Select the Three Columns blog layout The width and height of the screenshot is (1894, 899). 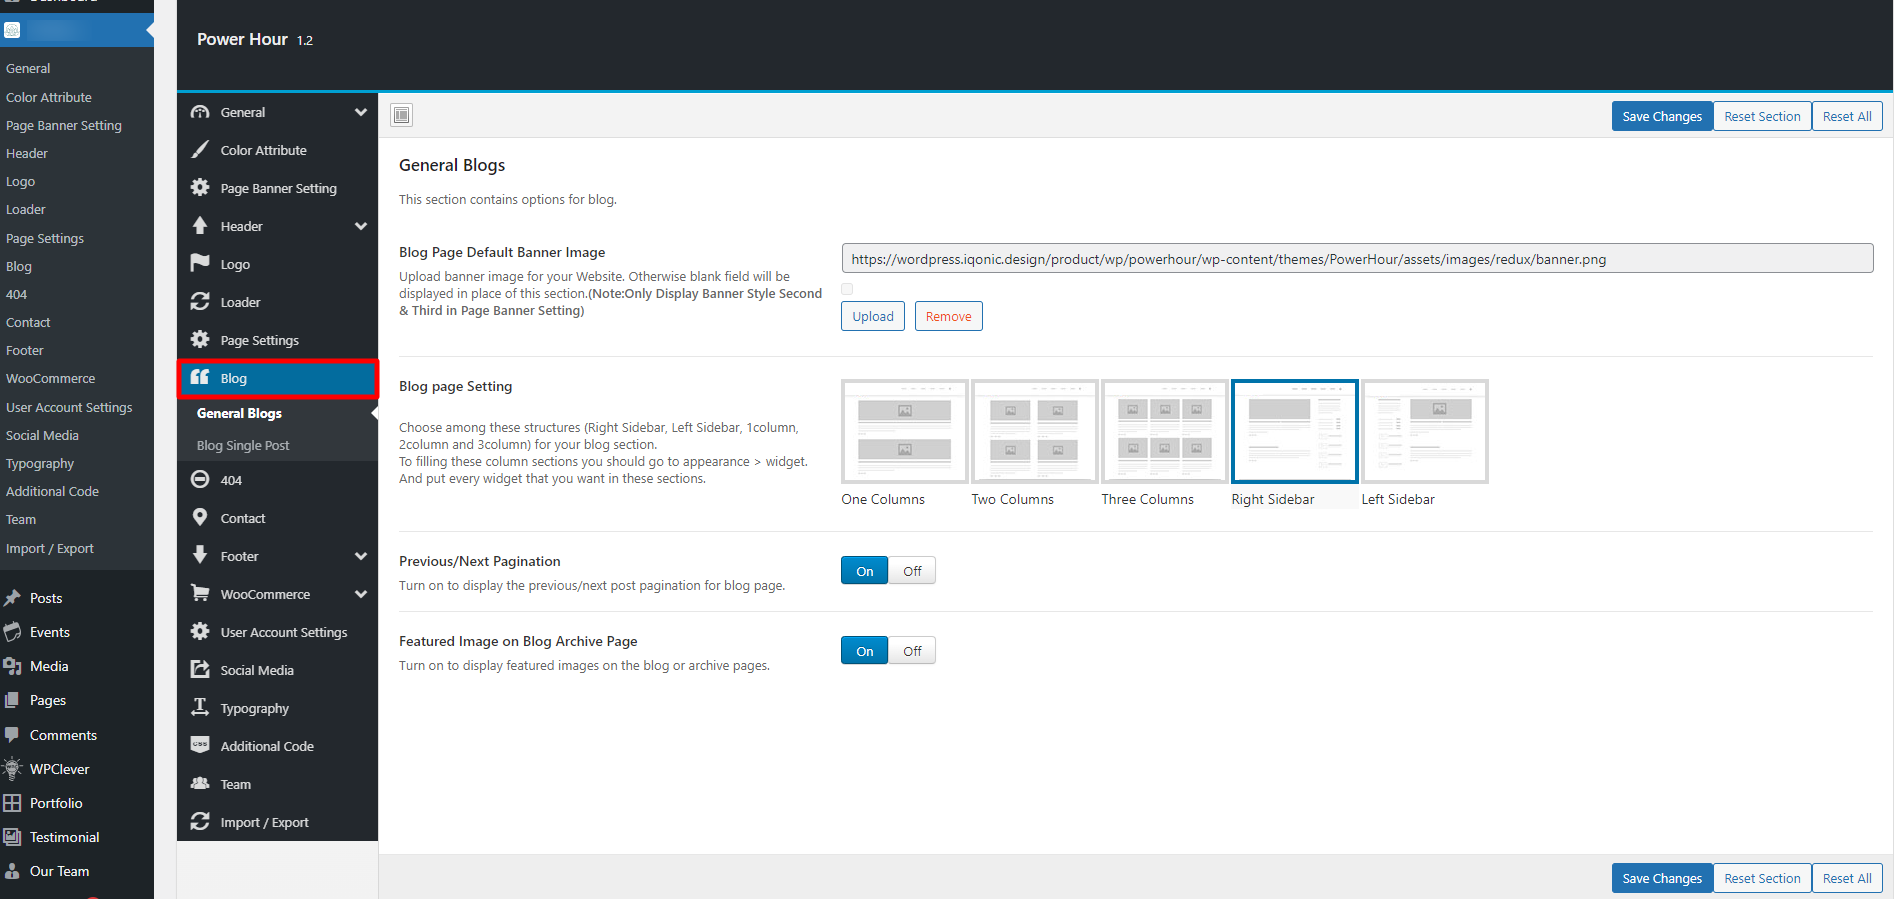pos(1164,431)
